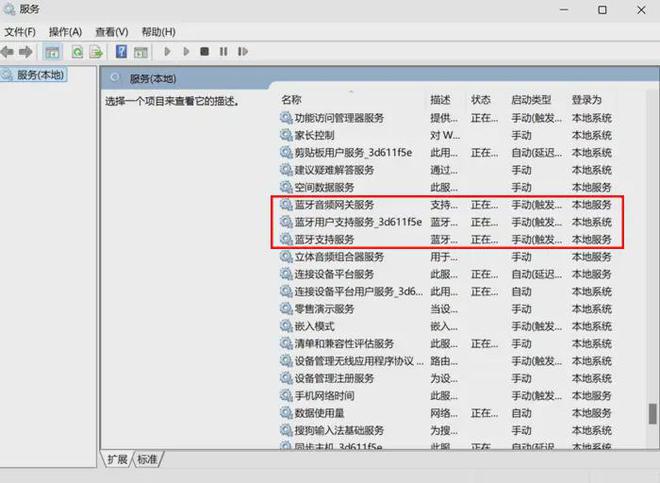Image resolution: width=660 pixels, height=483 pixels.
Task: Select the 立体音频组合器服务 row
Action: pos(446,257)
